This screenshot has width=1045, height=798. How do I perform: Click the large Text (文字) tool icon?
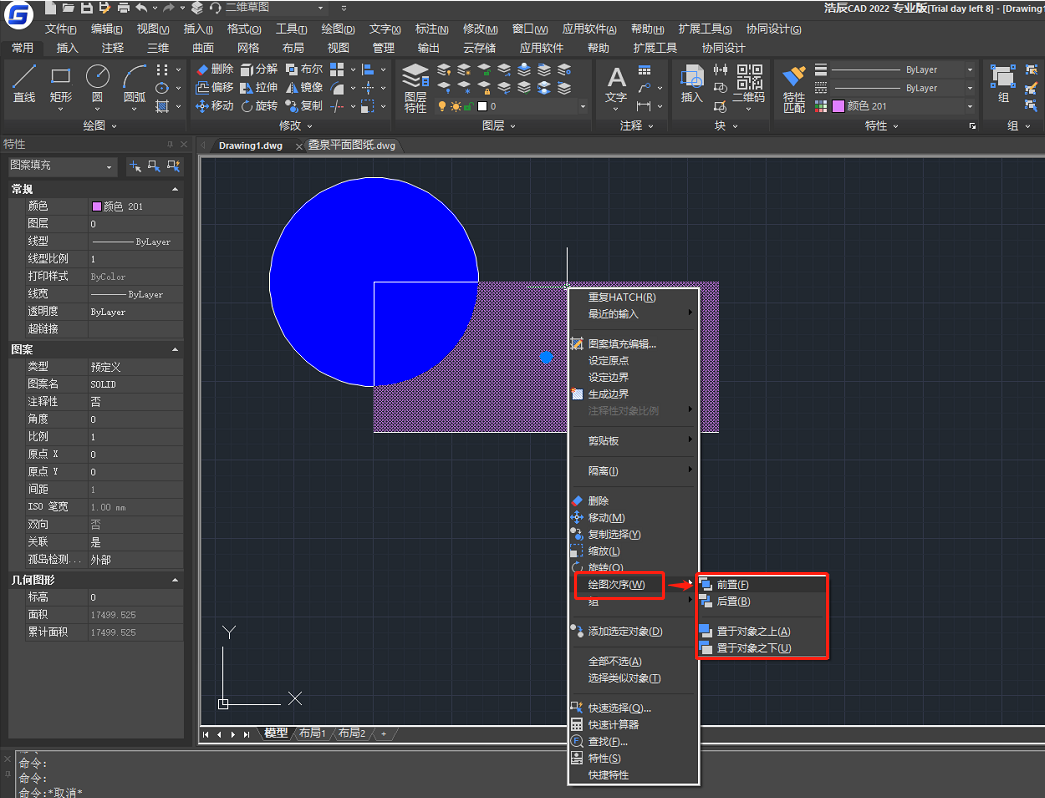616,84
